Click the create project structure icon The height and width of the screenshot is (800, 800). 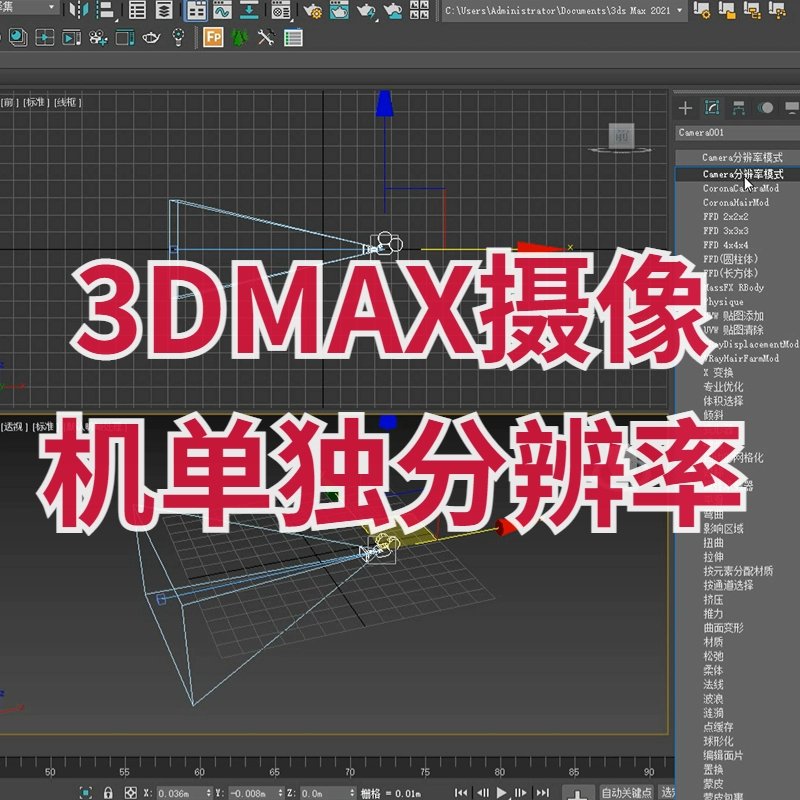(752, 10)
